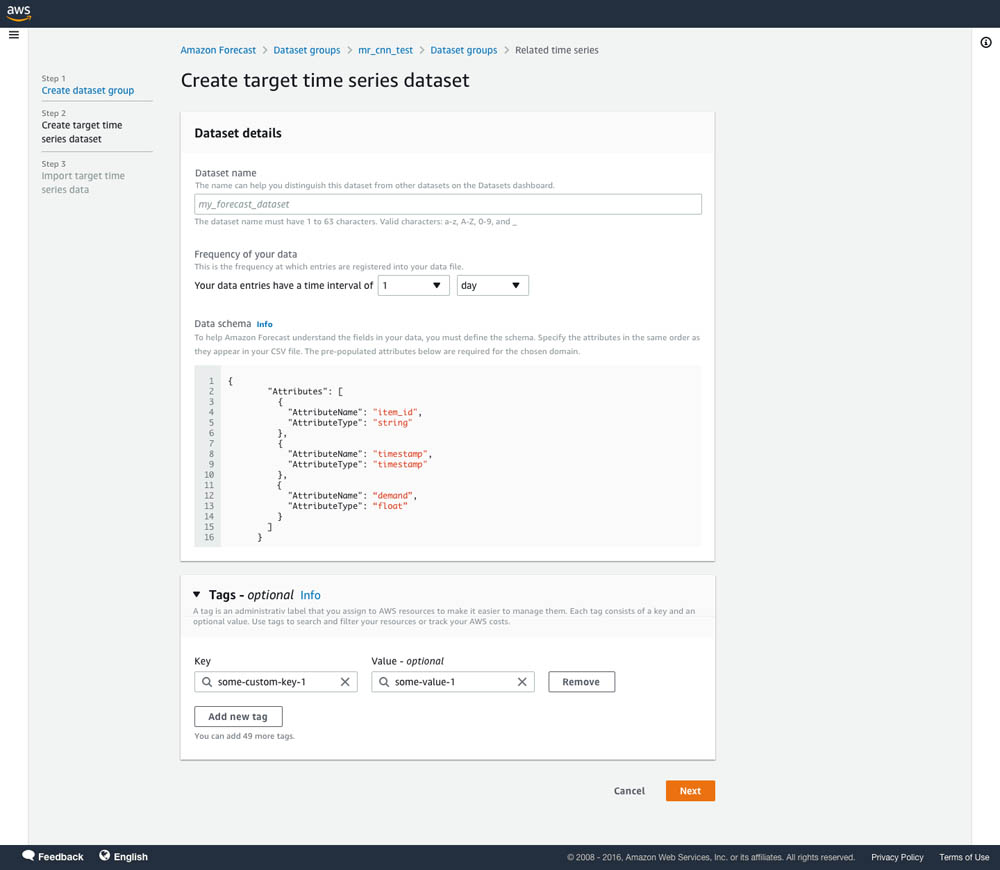Remove the some-custom-key-1 tag

pyautogui.click(x=582, y=682)
